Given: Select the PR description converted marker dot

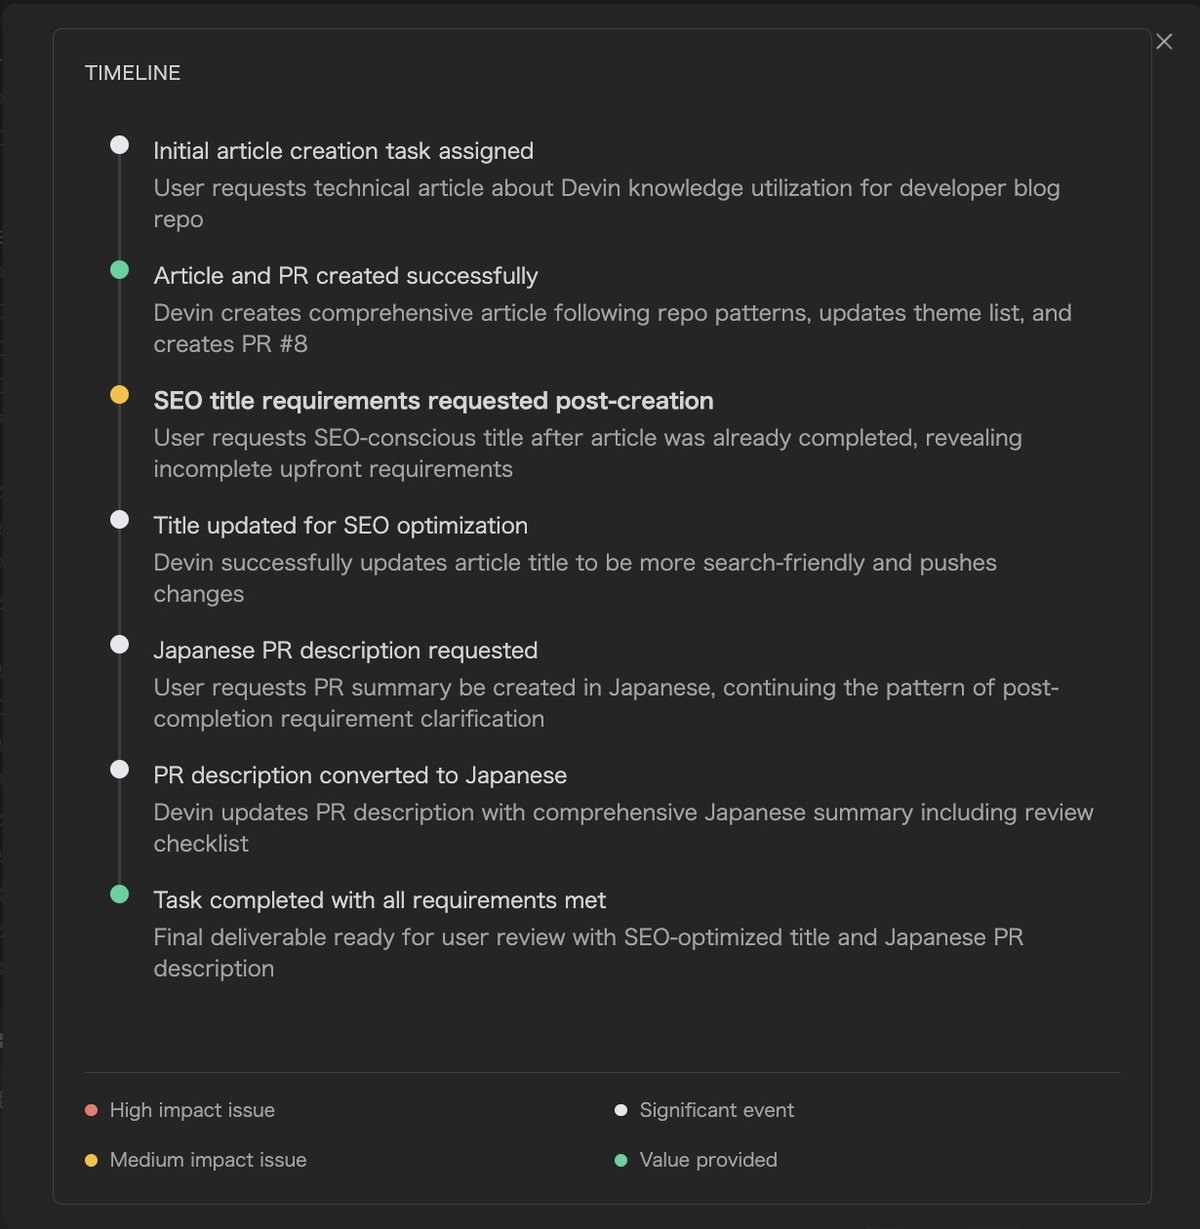Looking at the screenshot, I should 119,770.
